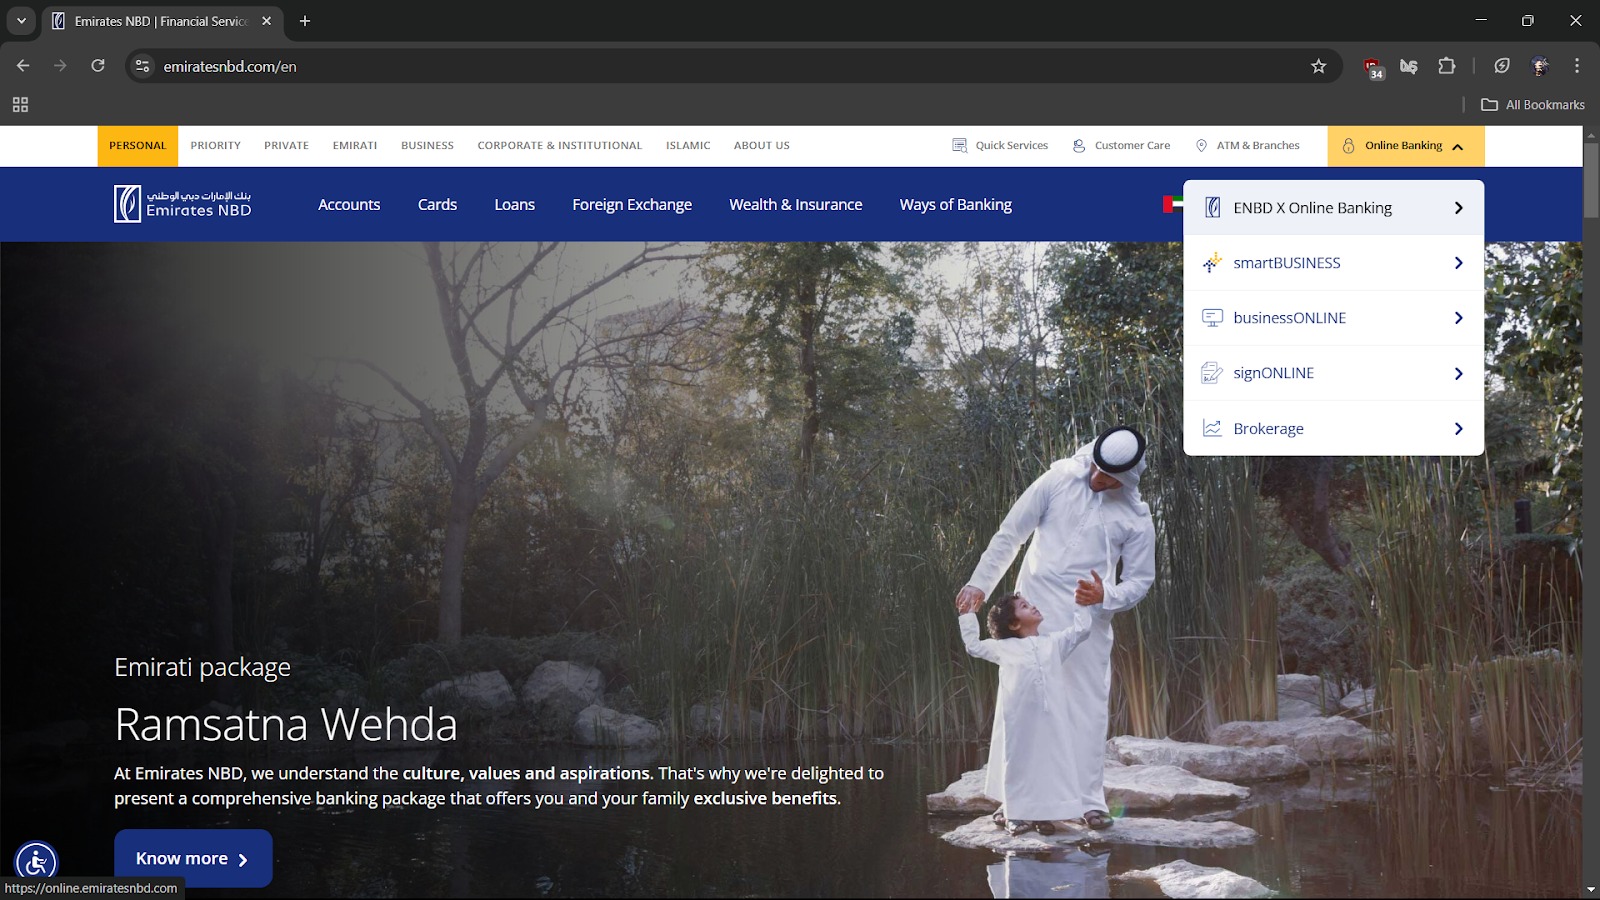Click the page vertical scrollbar

click(1591, 180)
